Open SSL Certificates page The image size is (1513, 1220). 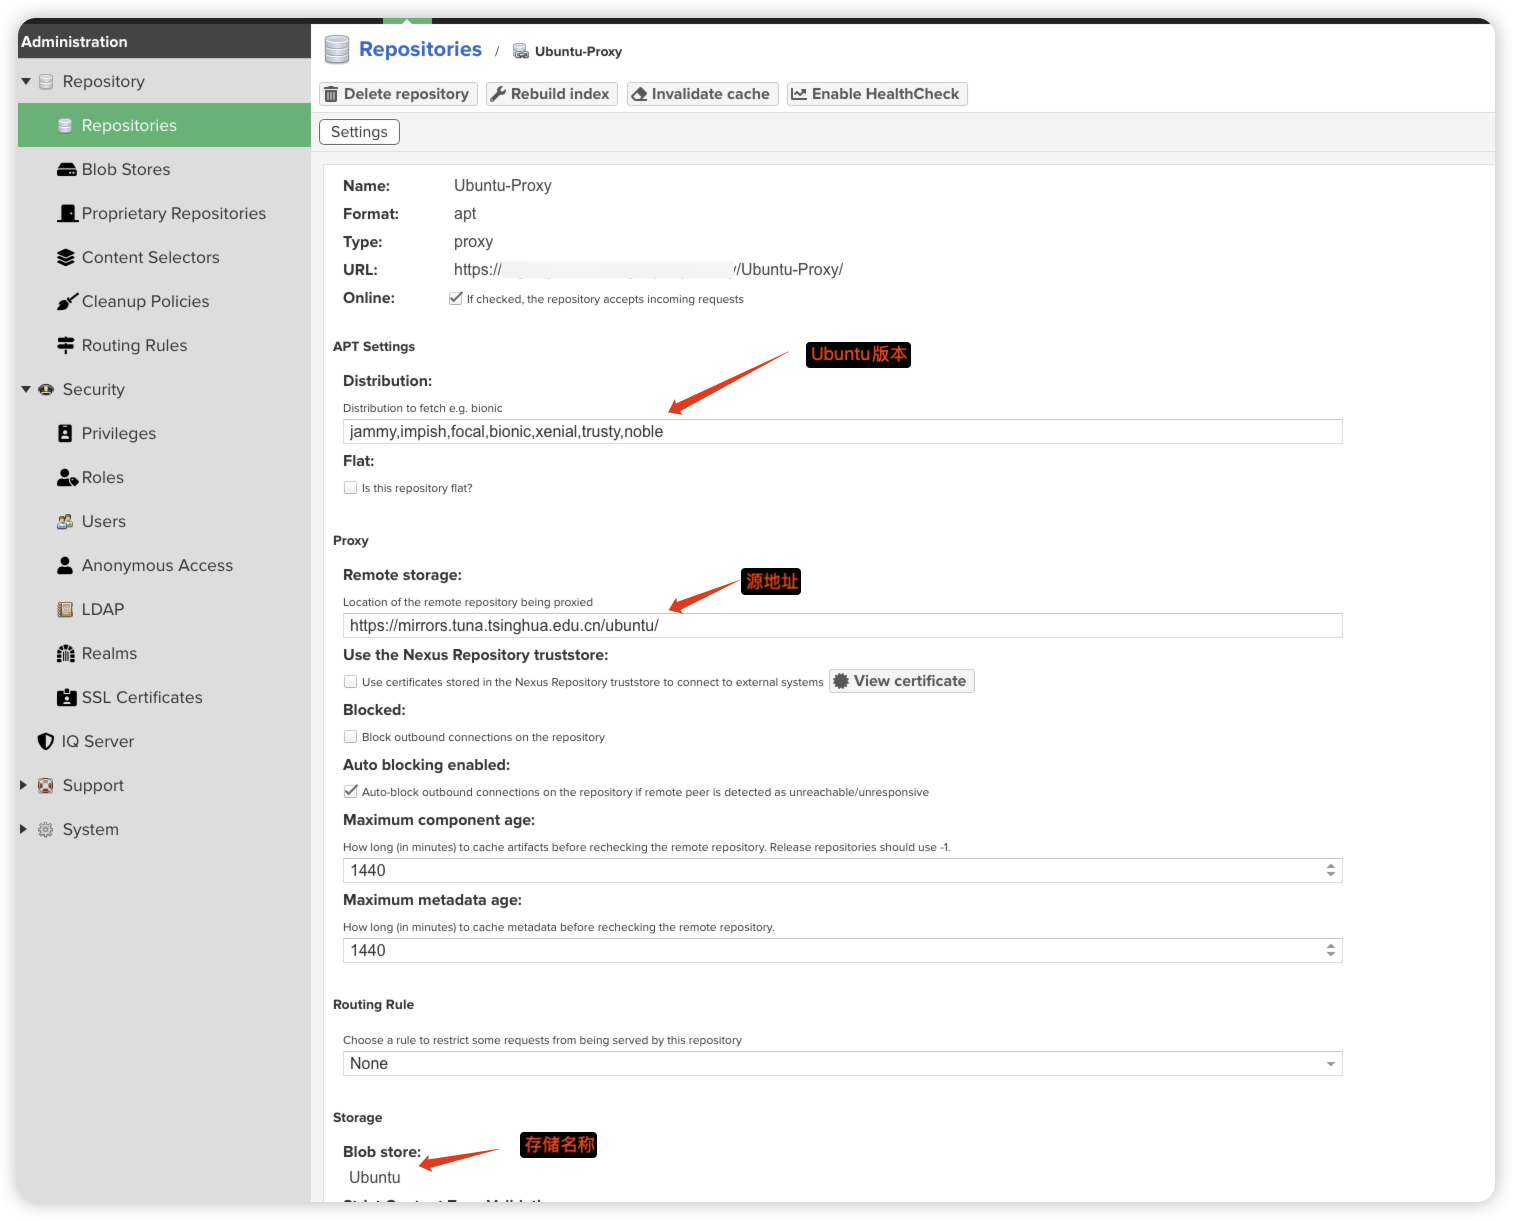164,698
